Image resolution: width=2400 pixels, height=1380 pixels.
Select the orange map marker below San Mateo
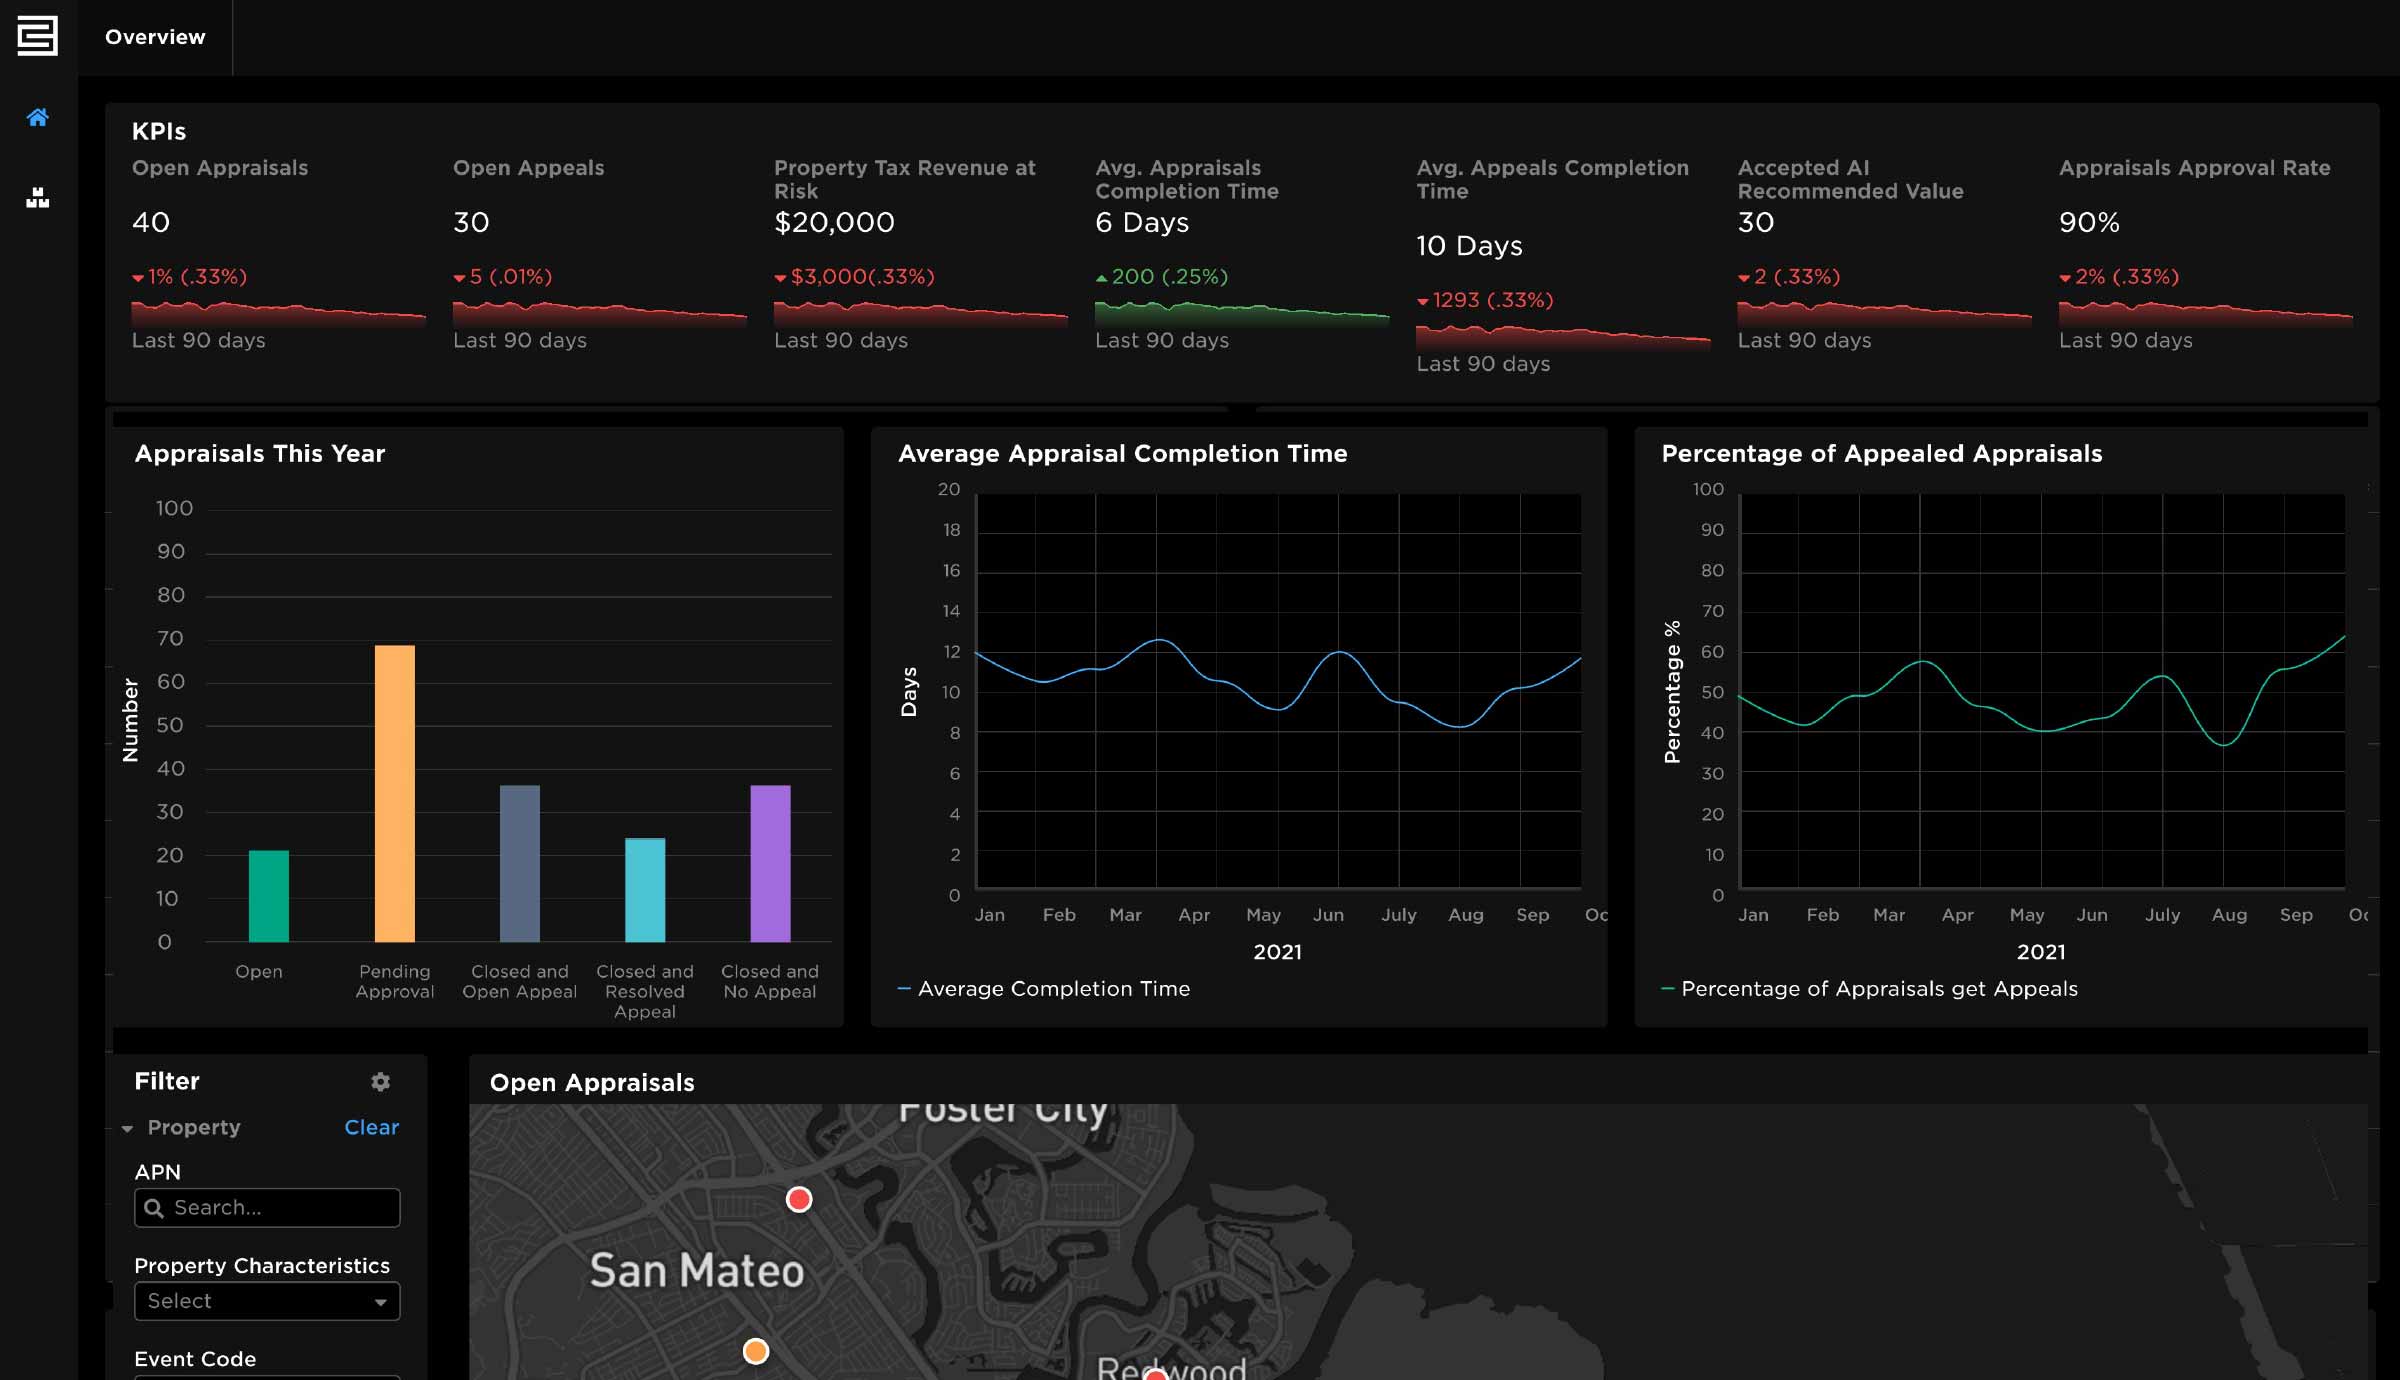755,1350
